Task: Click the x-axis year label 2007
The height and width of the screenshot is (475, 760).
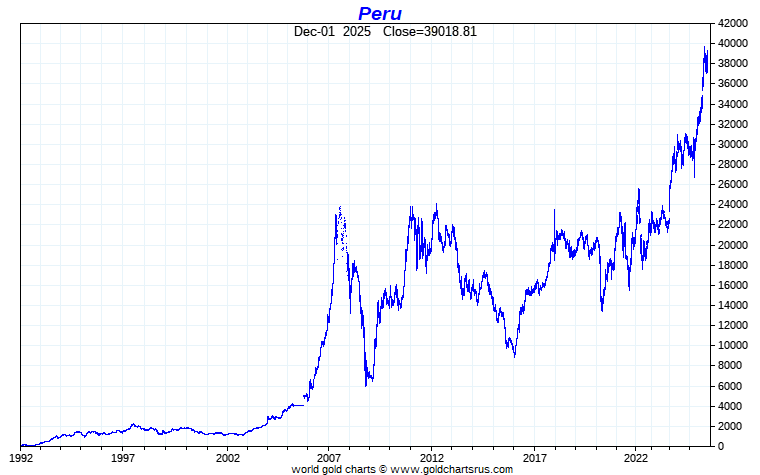Action: pyautogui.click(x=329, y=458)
